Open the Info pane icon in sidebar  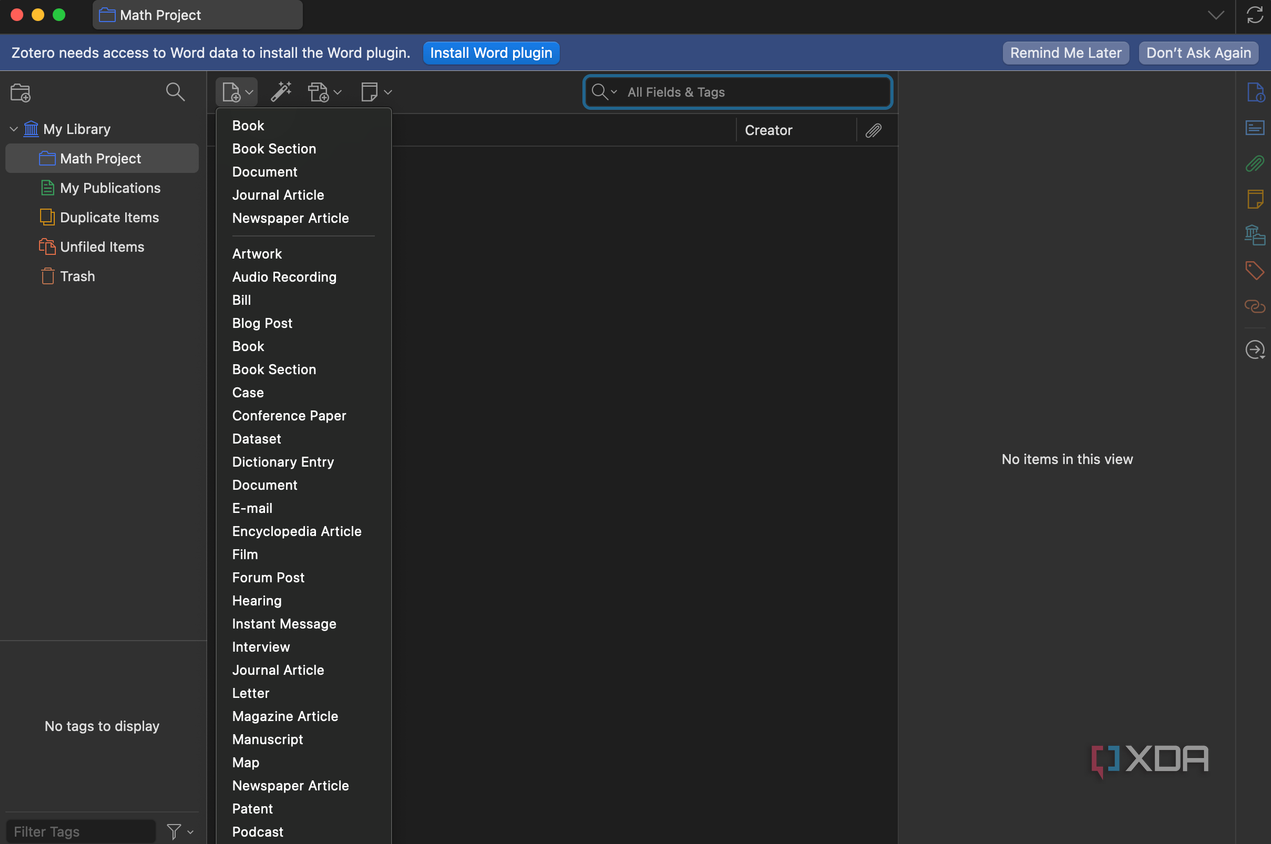click(x=1255, y=92)
